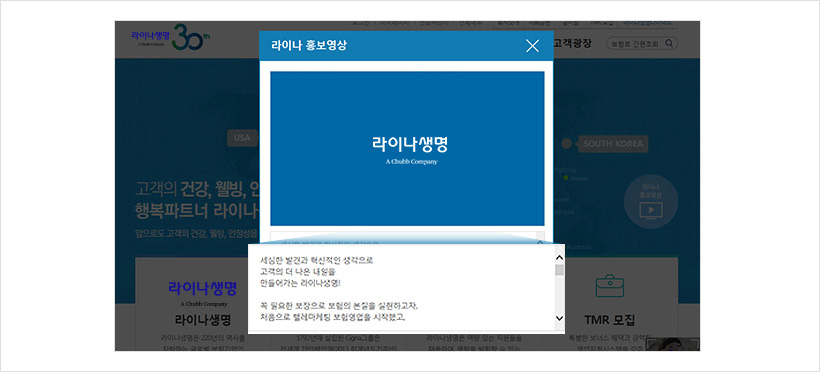Click scroll-down arrow of transcript text
This screenshot has height=372, width=820.
[x=559, y=318]
